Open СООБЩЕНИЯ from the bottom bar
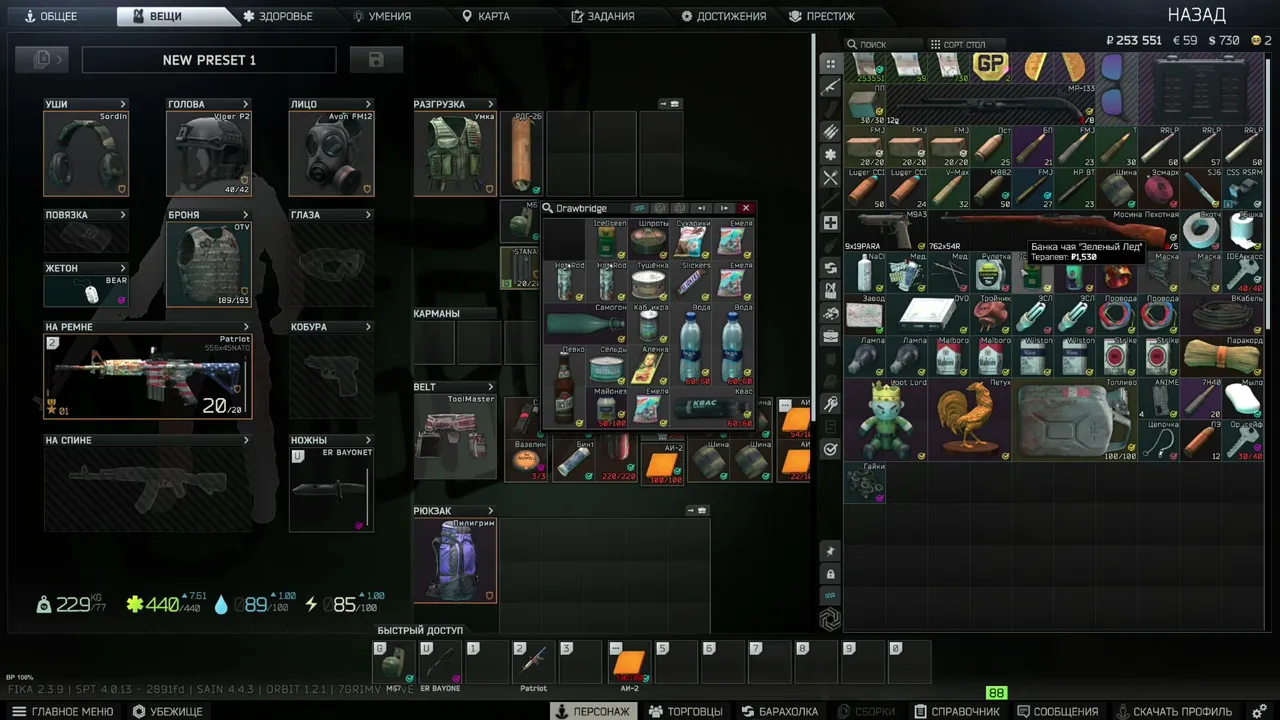1280x720 pixels. coord(1056,711)
